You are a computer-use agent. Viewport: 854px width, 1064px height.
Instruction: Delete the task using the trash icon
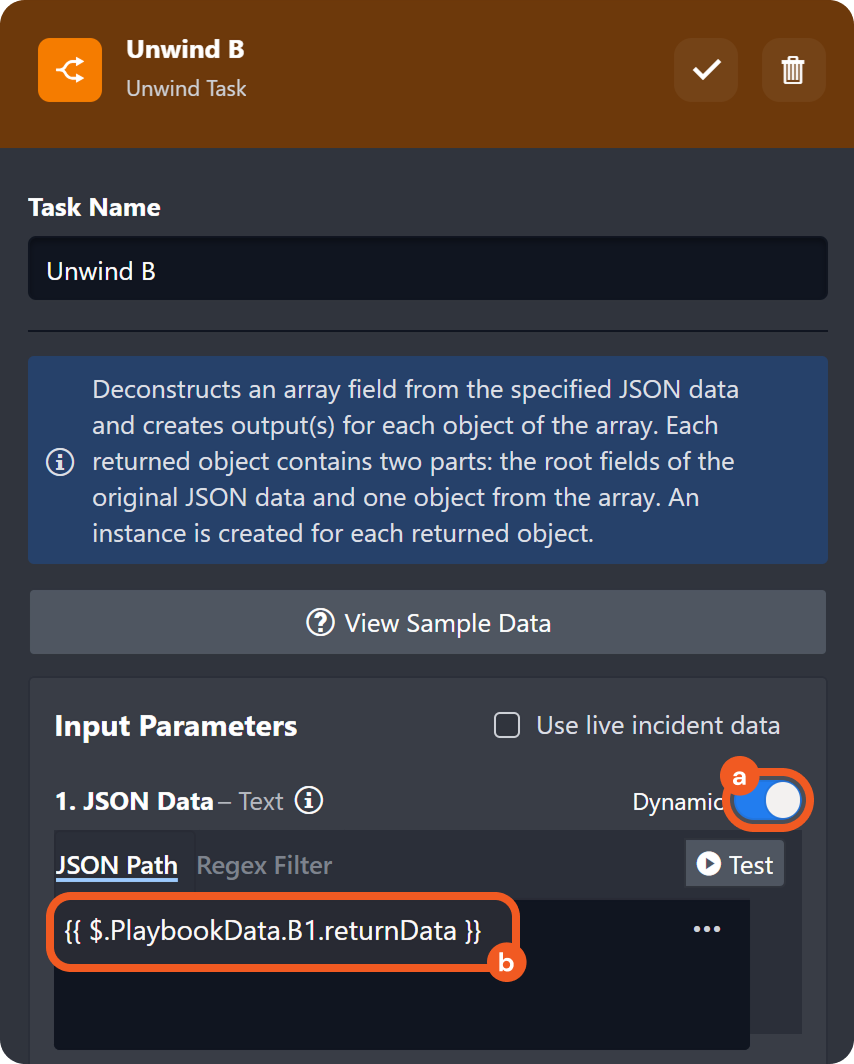(x=793, y=70)
